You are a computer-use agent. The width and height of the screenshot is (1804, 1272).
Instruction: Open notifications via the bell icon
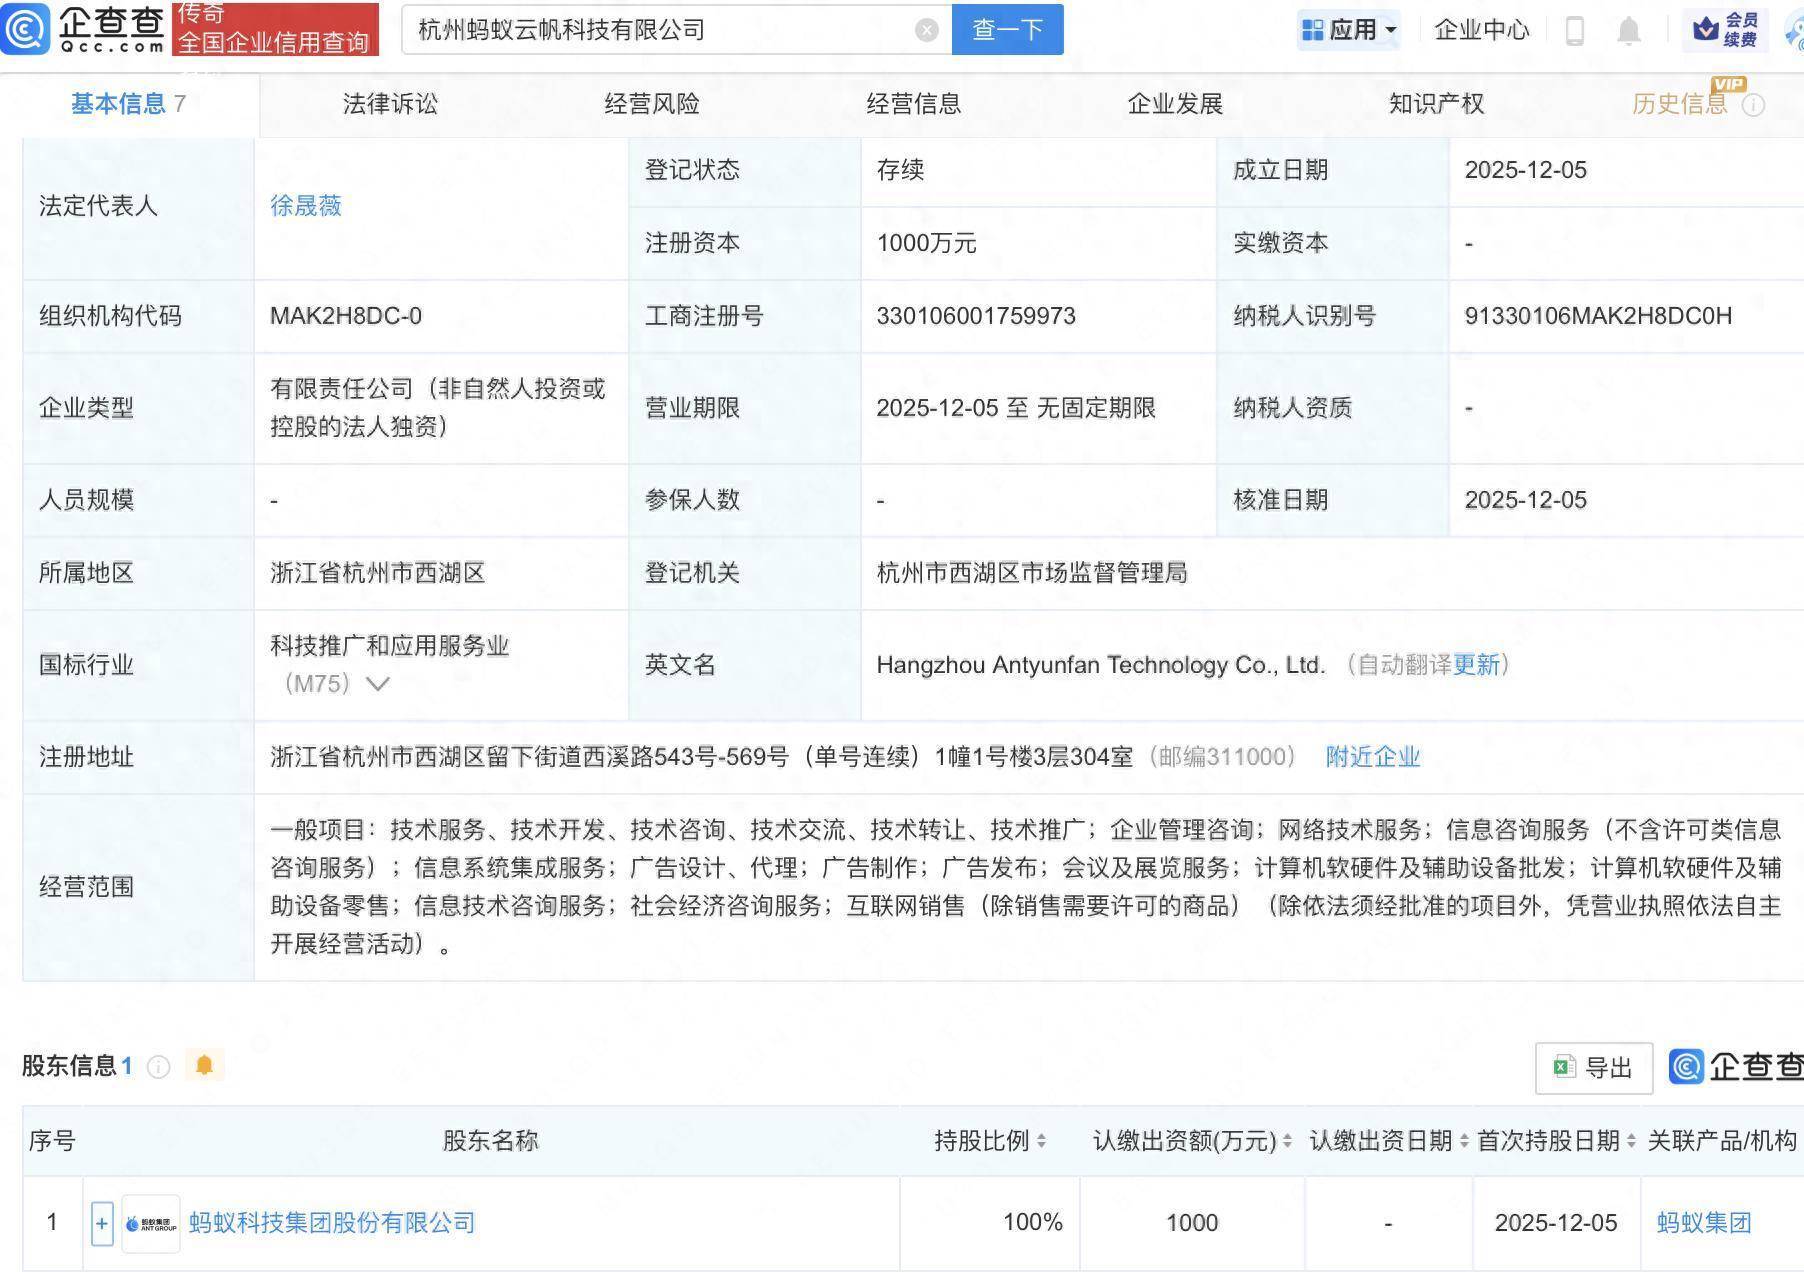coord(1628,30)
